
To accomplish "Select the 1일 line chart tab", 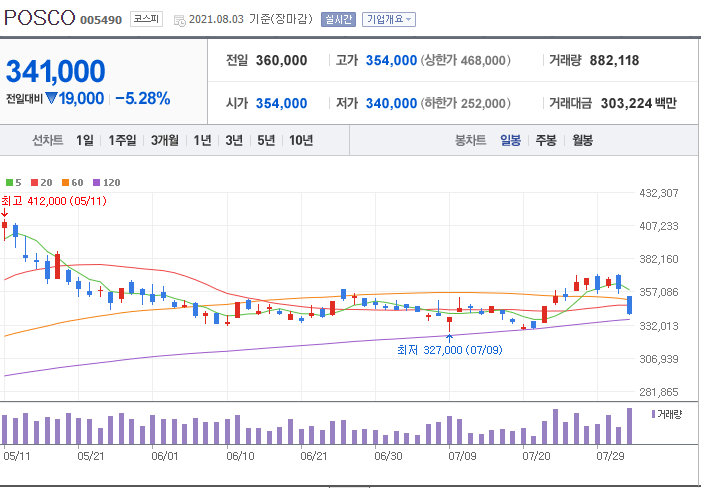I will pyautogui.click(x=84, y=140).
